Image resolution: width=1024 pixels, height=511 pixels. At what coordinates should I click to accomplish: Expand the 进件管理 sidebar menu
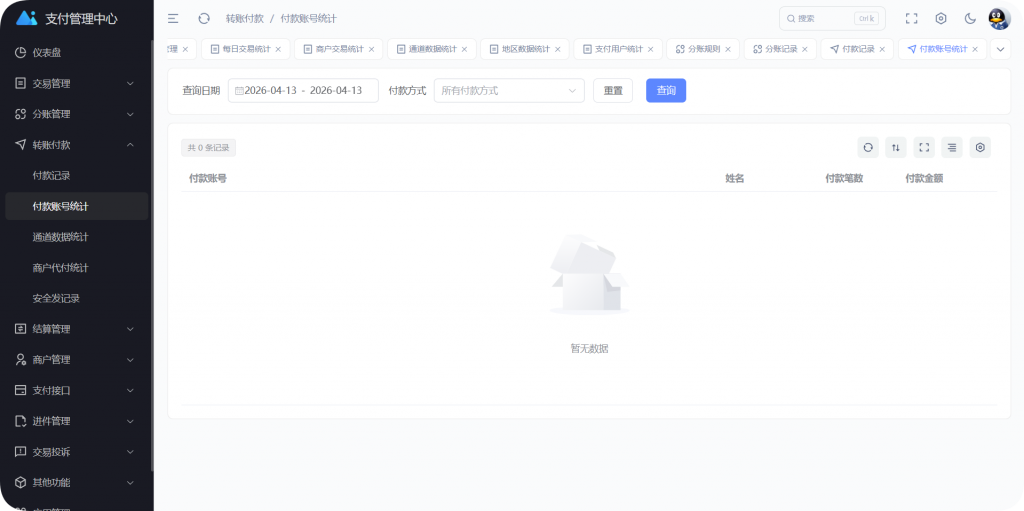click(x=76, y=421)
